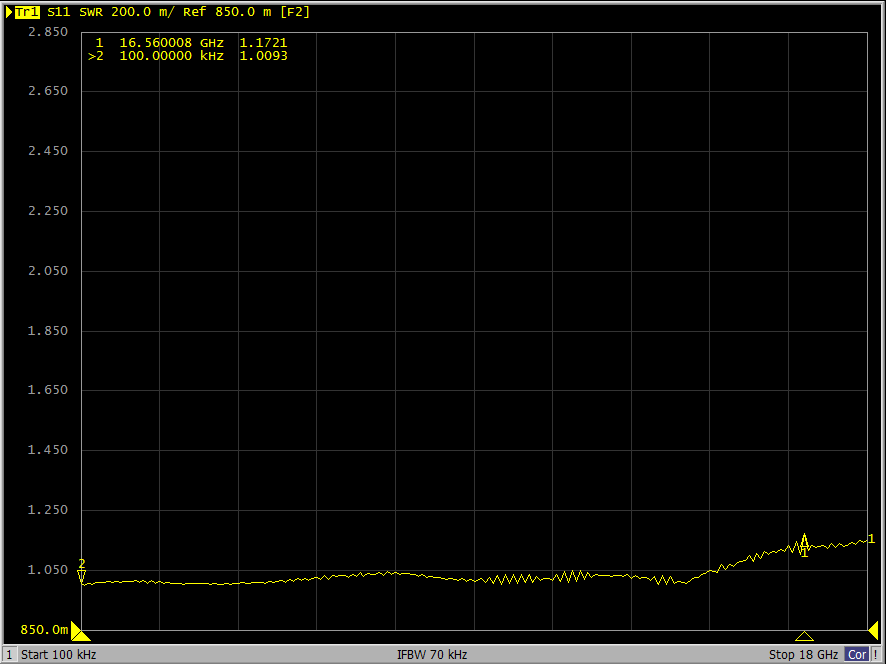Viewport: 886px width, 664px height.
Task: Click the Tr1 active trace label
Action: 26,12
